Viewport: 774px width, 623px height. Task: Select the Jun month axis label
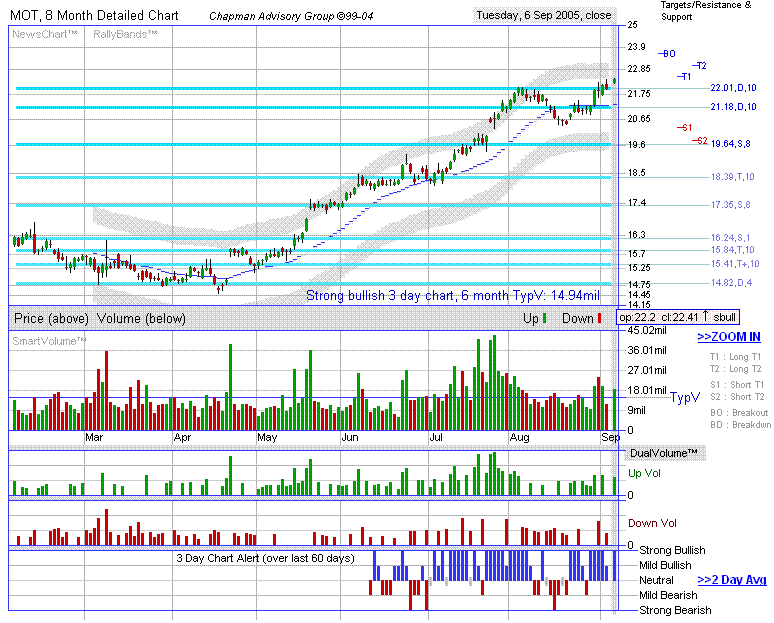click(350, 437)
